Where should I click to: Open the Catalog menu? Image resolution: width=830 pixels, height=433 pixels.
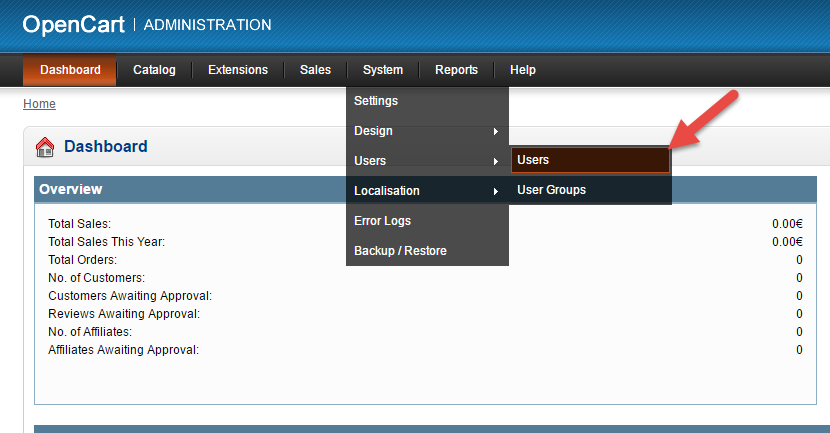pyautogui.click(x=154, y=70)
